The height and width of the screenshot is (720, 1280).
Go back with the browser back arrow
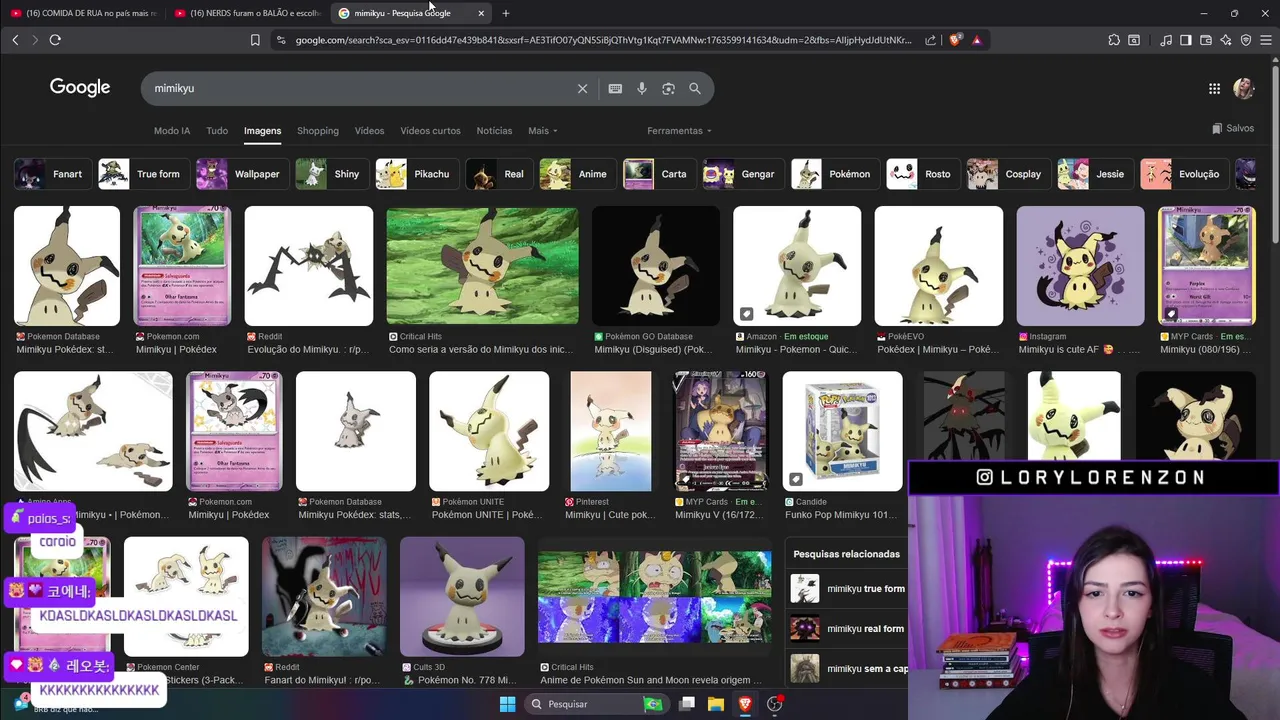(x=15, y=40)
